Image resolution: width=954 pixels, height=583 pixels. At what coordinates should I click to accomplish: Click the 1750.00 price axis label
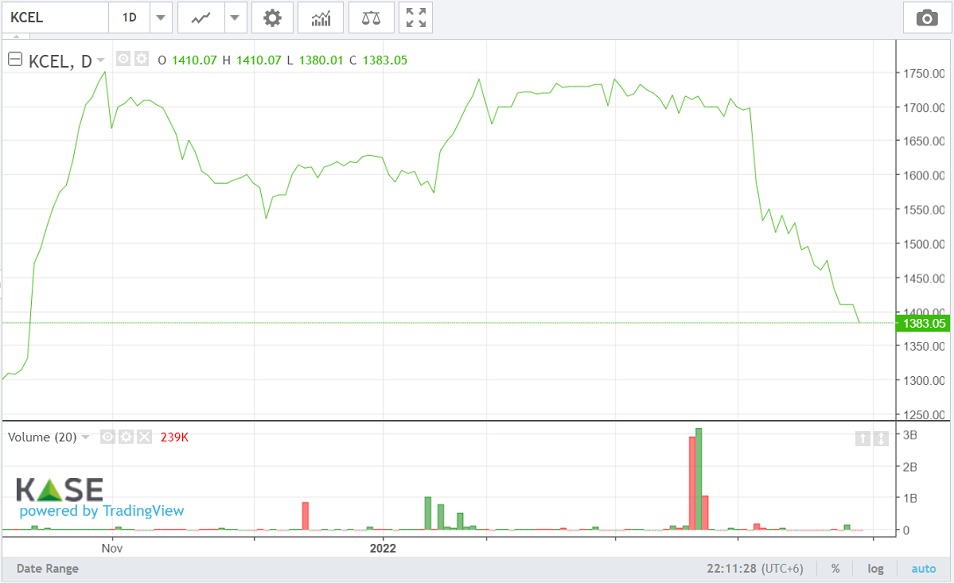point(924,74)
